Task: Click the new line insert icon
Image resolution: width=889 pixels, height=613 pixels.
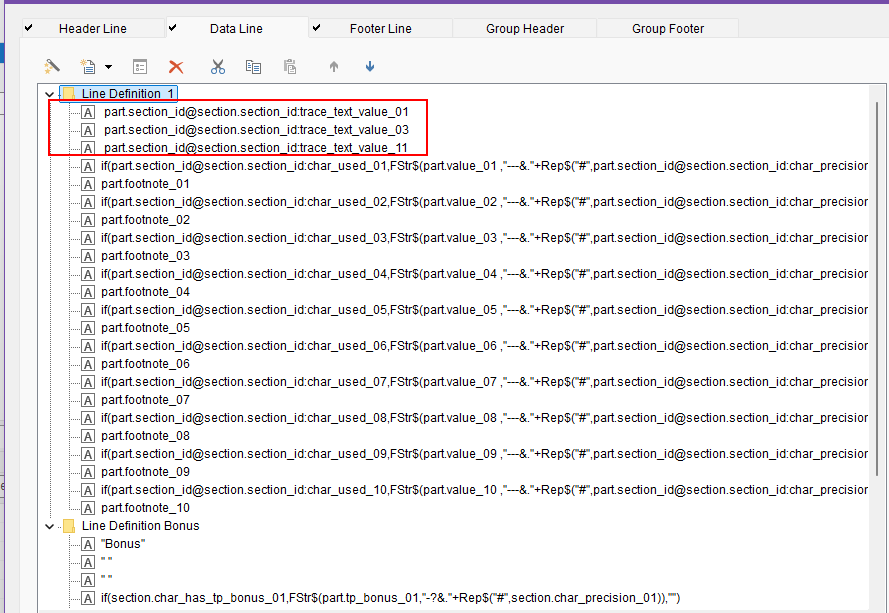Action: pyautogui.click(x=88, y=65)
